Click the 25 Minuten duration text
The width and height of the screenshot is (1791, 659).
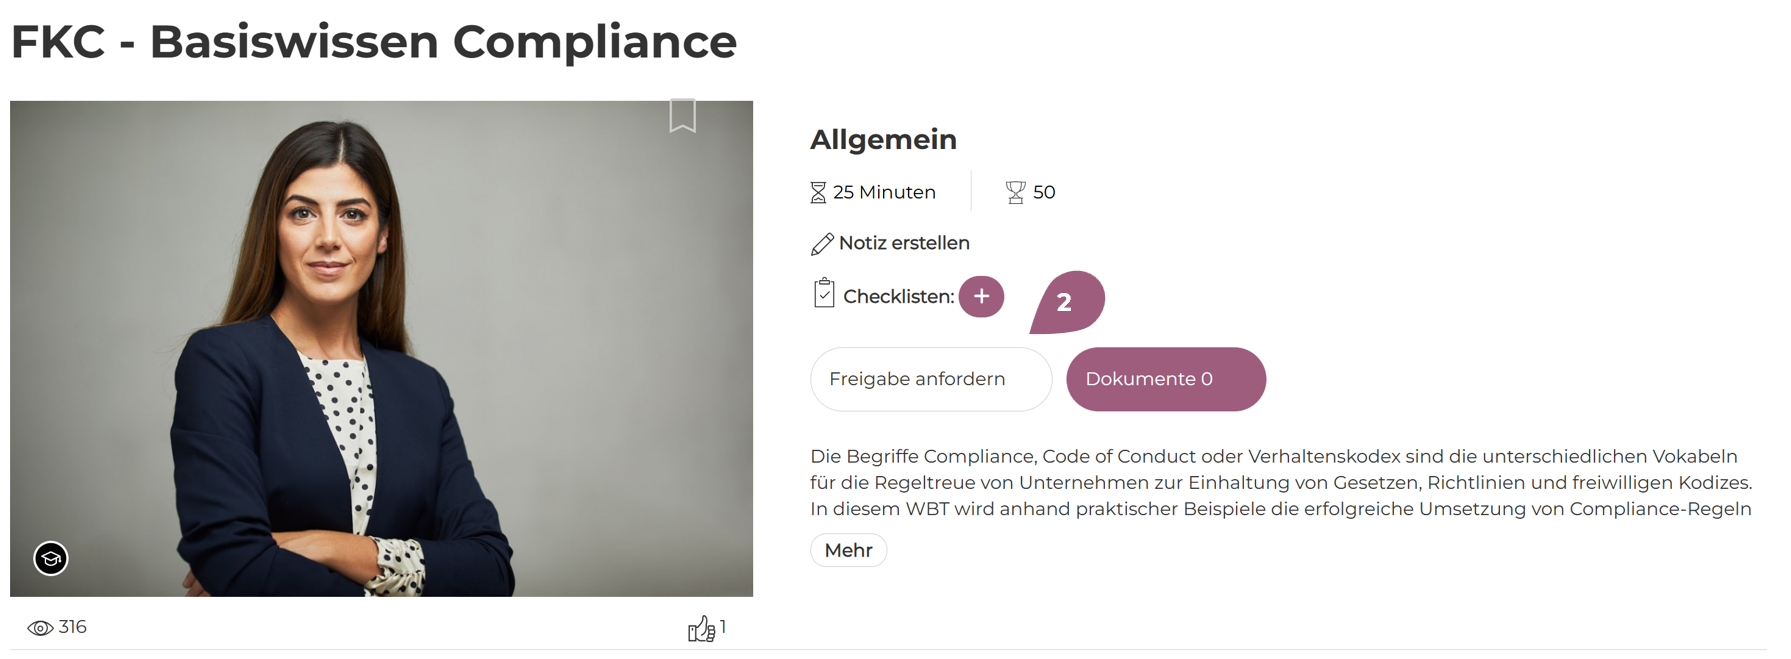(x=884, y=192)
